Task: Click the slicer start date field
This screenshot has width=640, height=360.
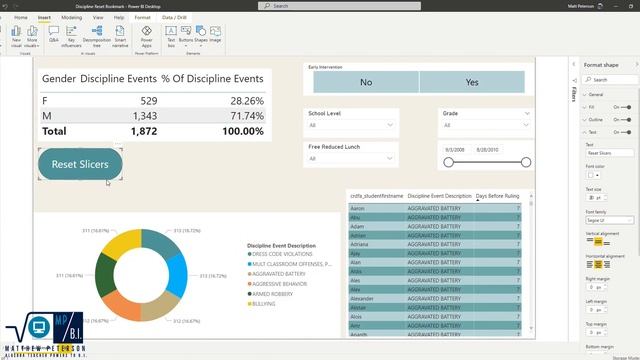Action: click(x=455, y=150)
